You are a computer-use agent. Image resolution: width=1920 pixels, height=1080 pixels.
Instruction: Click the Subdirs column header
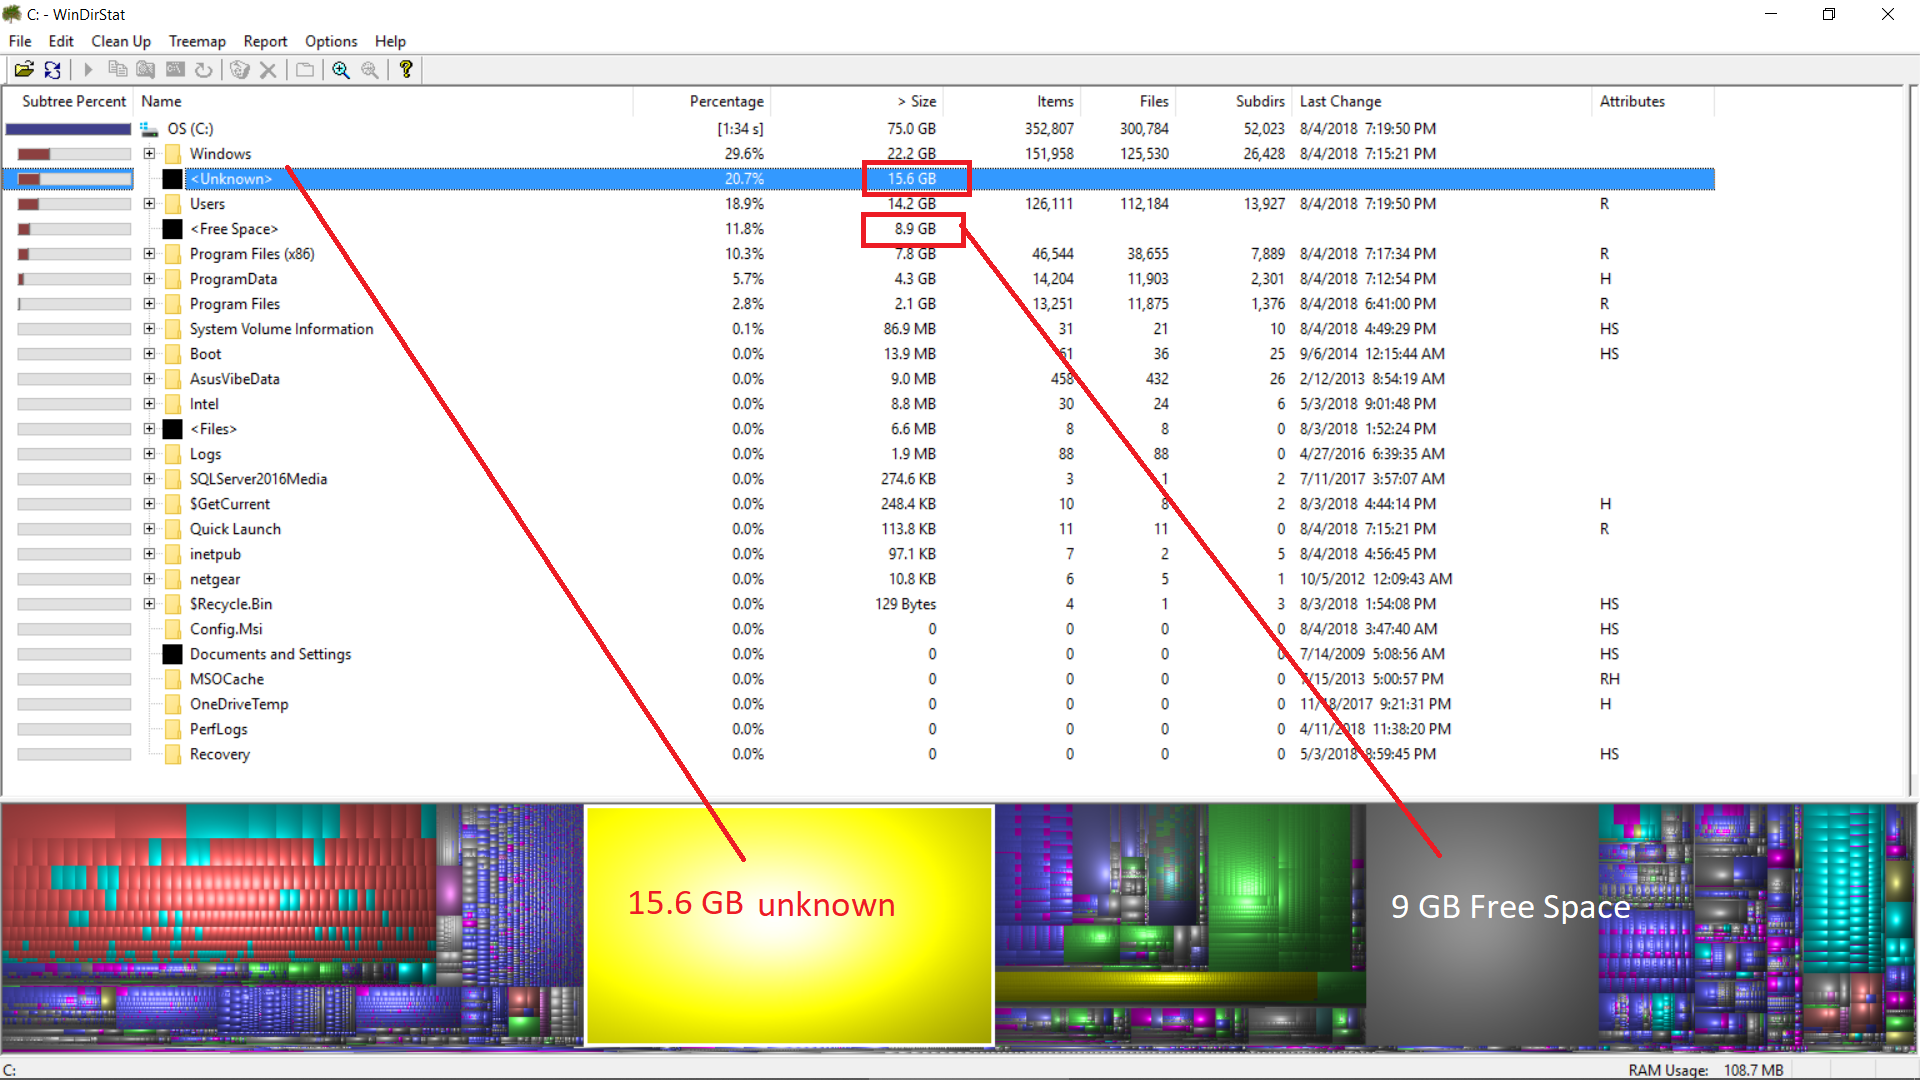(x=1233, y=101)
